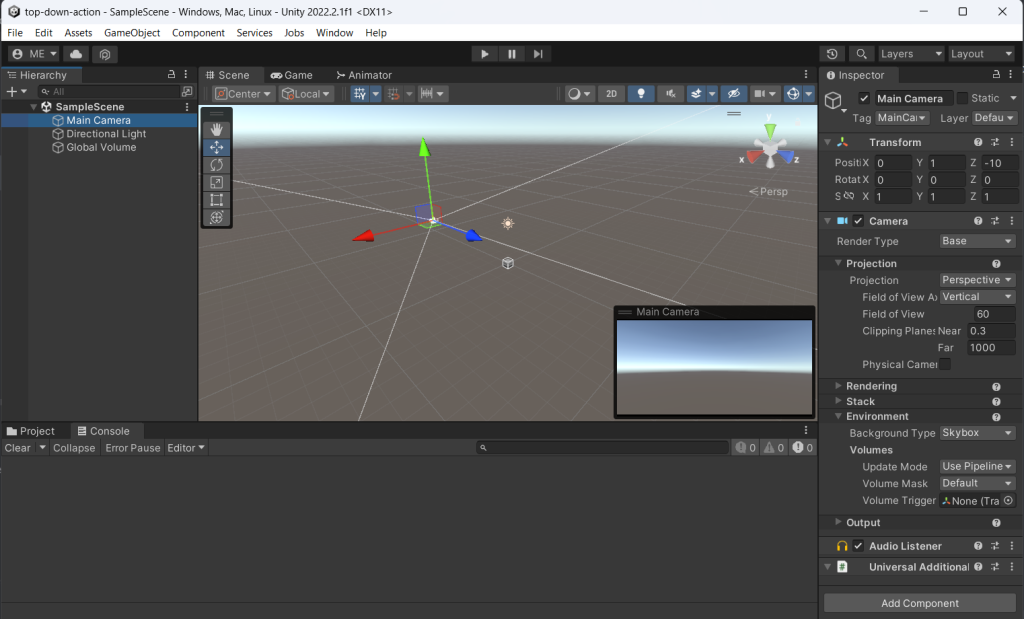Open the Window menu
The image size is (1024, 619).
tap(334, 33)
